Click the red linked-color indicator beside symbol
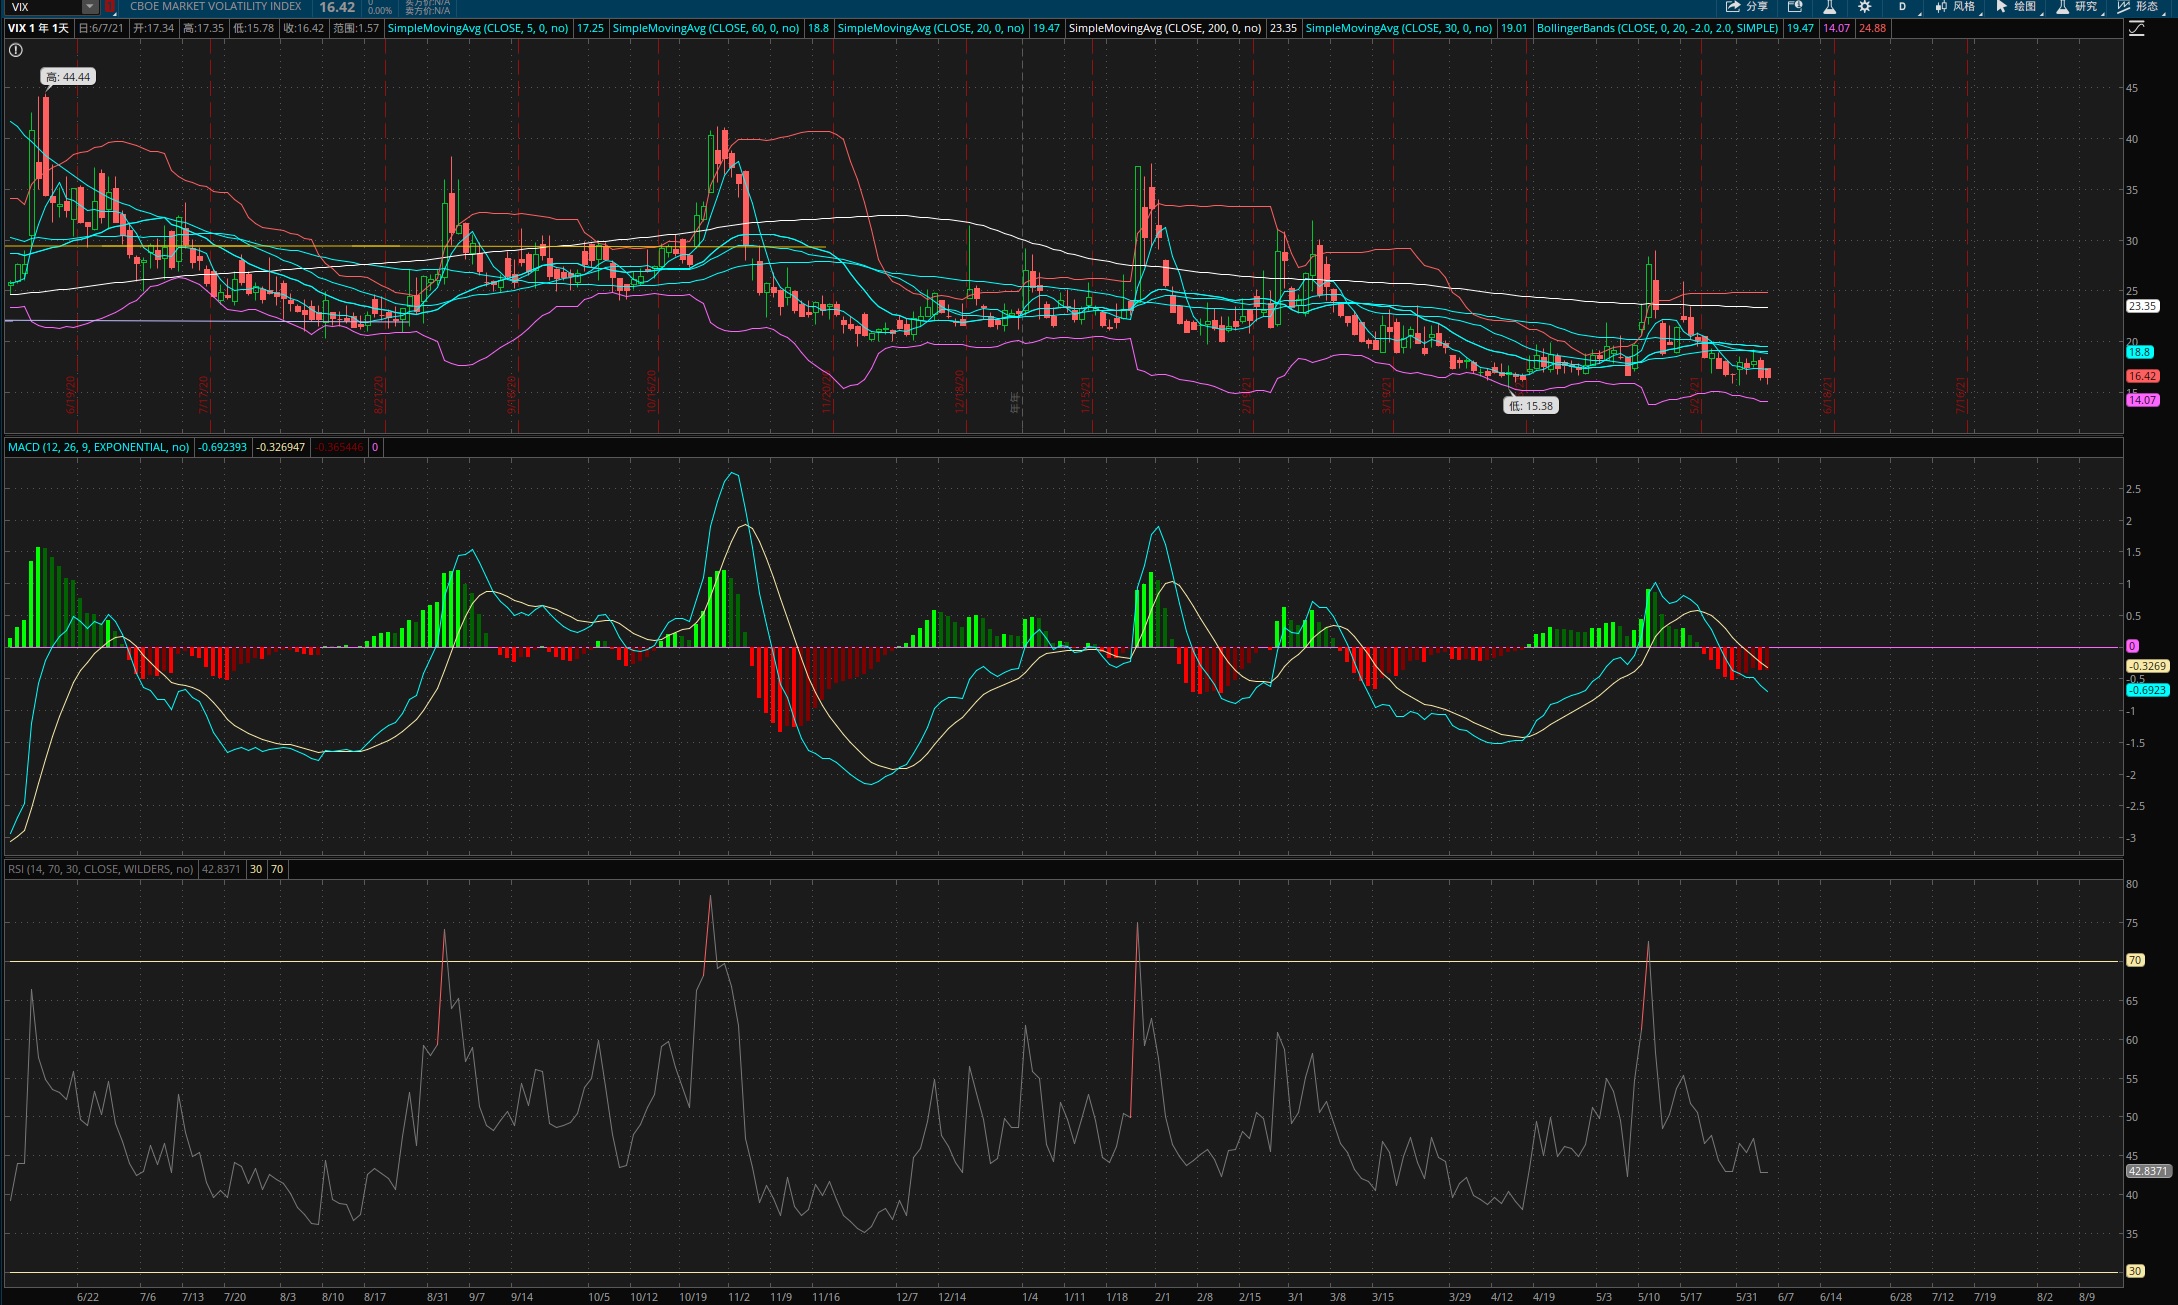 pos(110,7)
